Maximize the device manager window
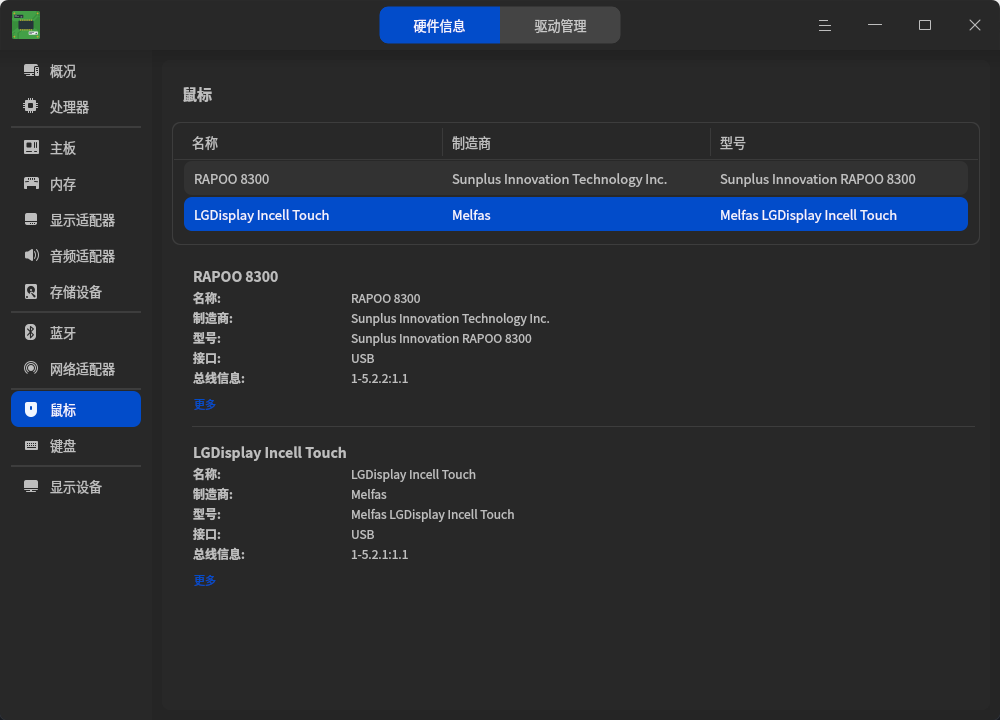 point(925,25)
